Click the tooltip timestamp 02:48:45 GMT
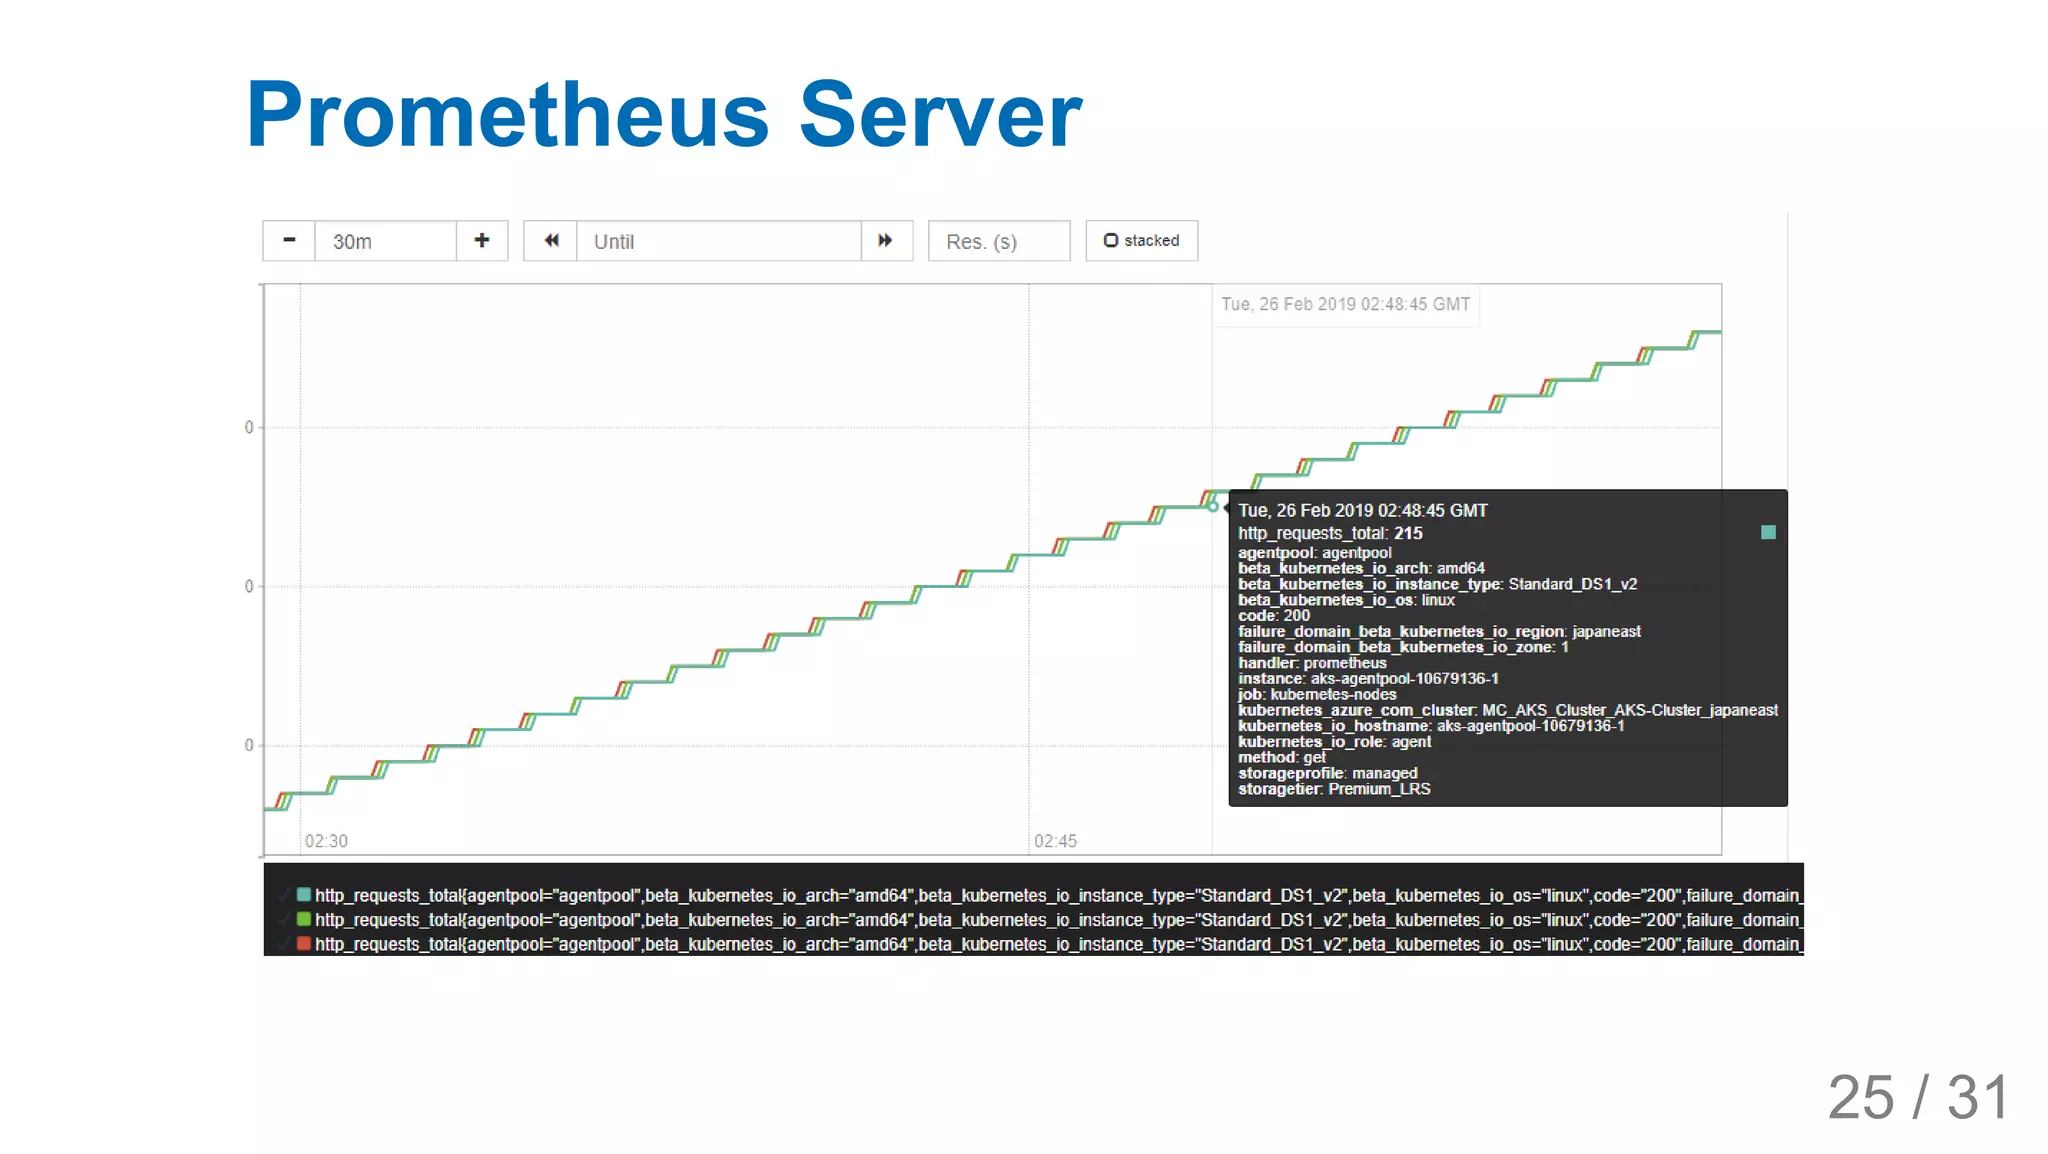 pos(1363,510)
